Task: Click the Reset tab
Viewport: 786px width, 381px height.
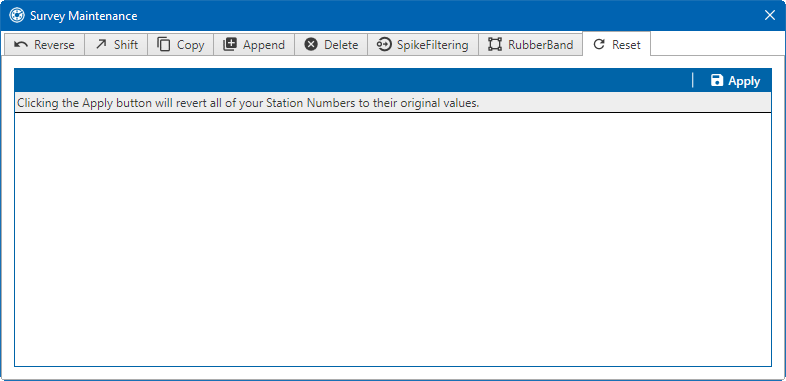Action: click(617, 44)
